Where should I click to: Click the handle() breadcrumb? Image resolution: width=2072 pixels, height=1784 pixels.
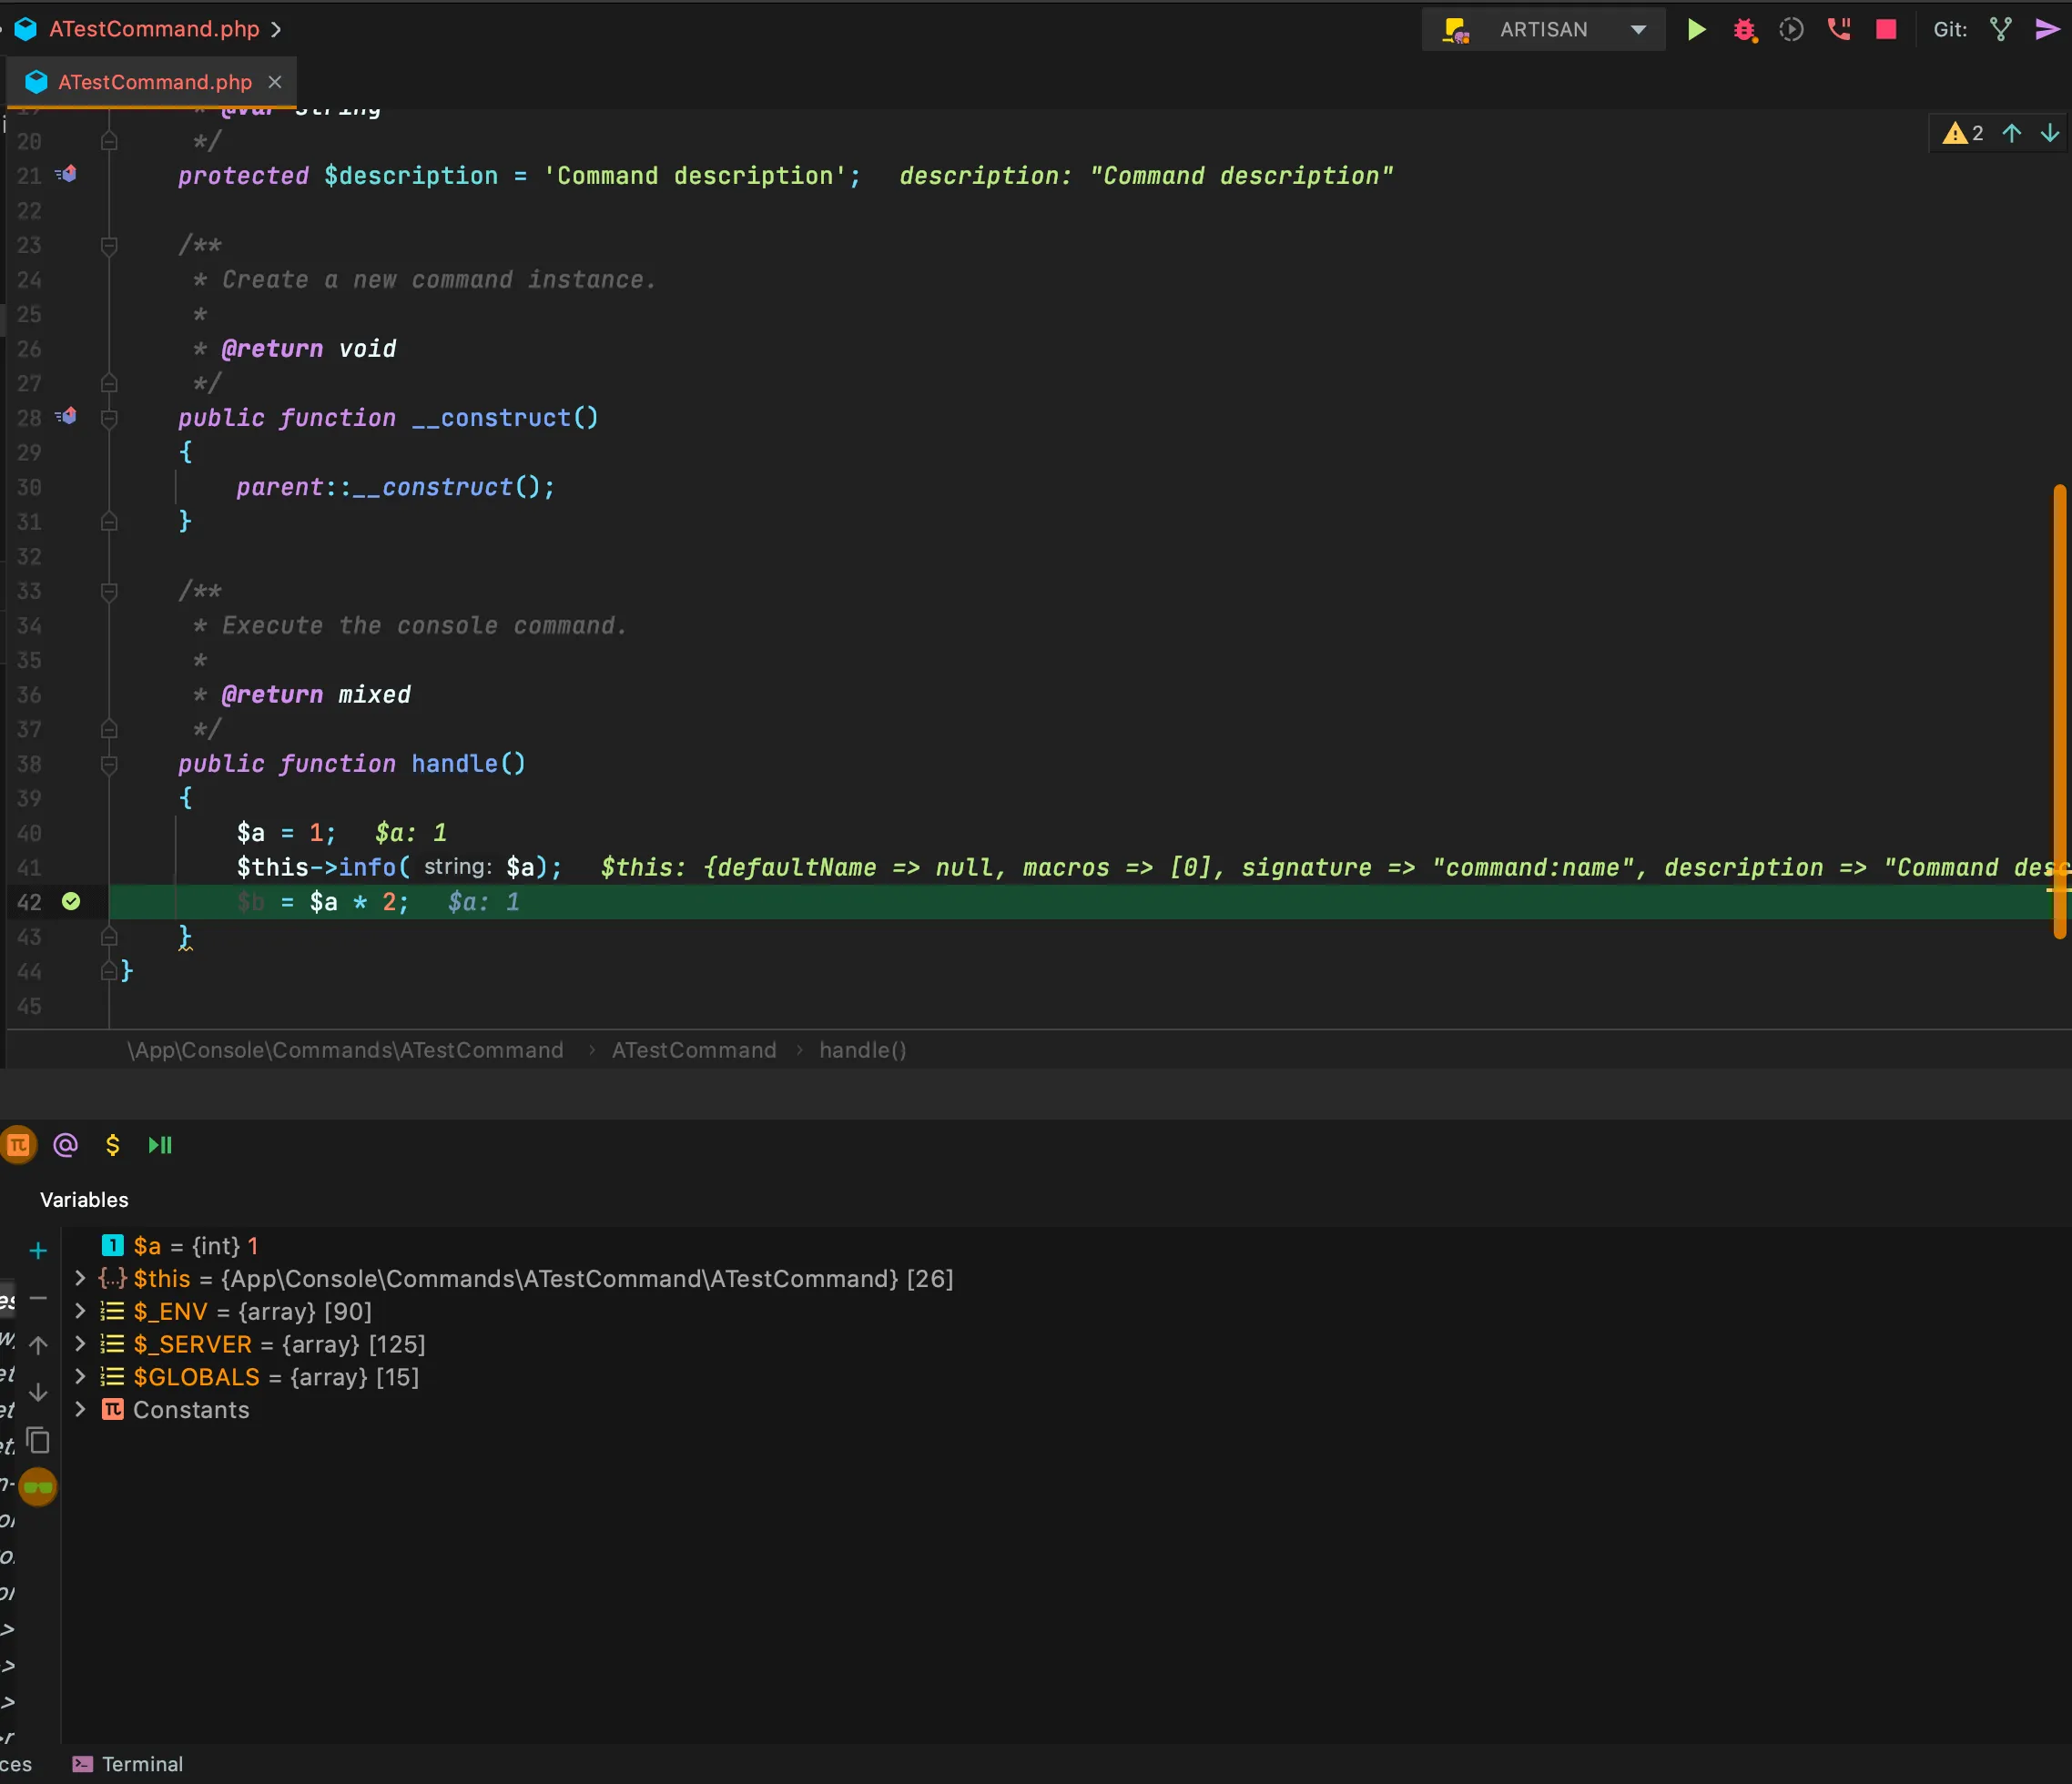click(x=862, y=1050)
